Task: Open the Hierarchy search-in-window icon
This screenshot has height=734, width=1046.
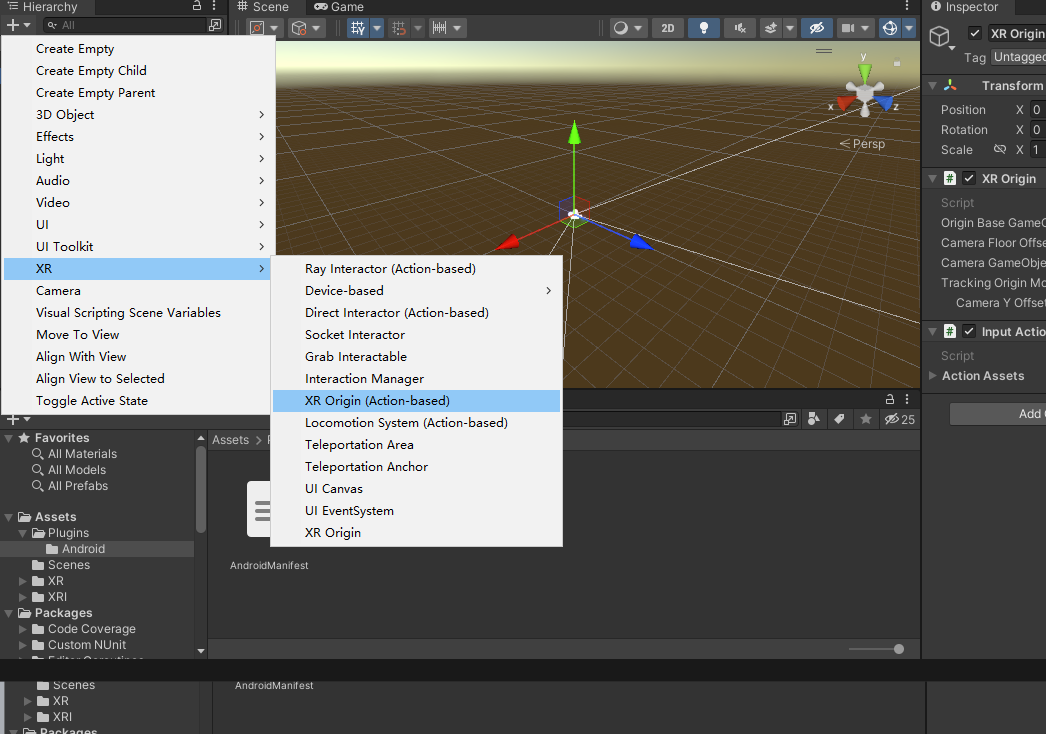Action: point(215,25)
